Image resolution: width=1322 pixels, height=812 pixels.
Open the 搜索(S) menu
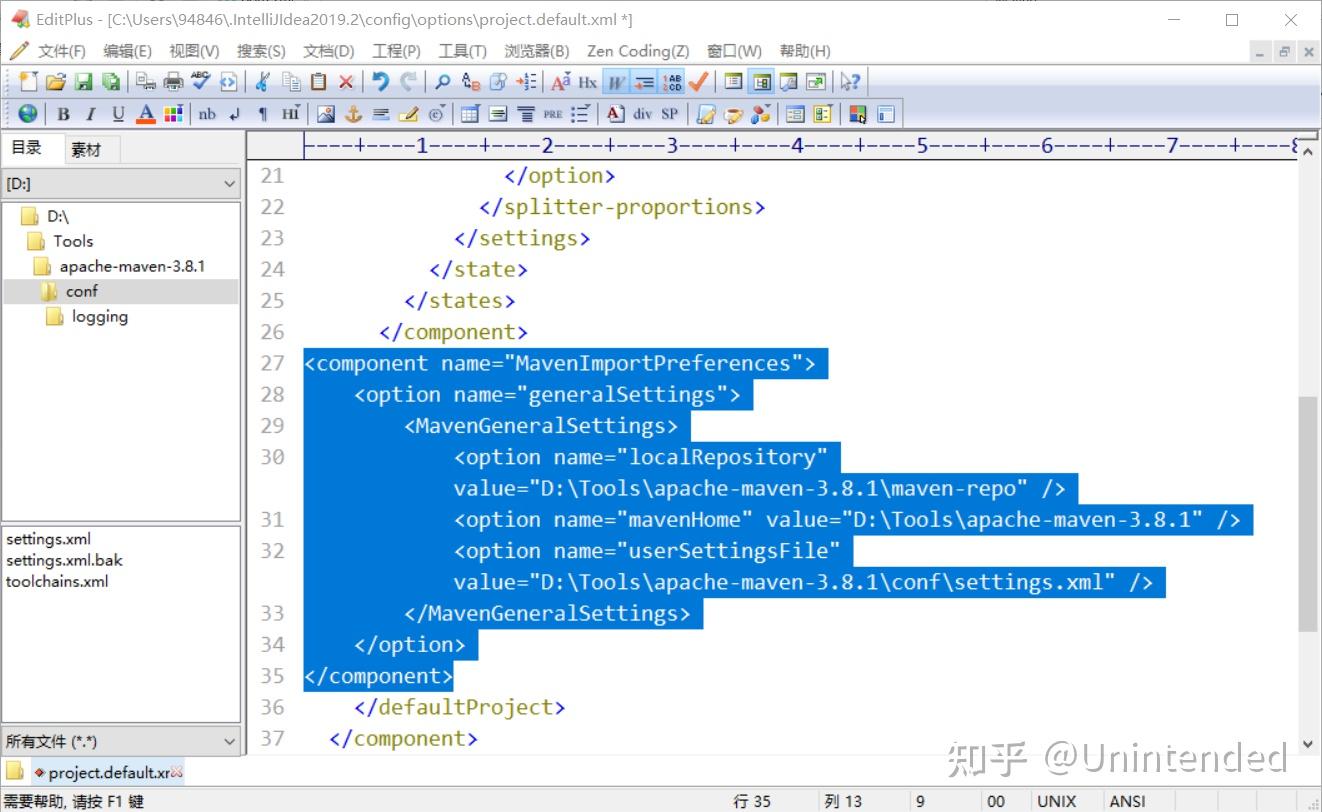tap(261, 51)
